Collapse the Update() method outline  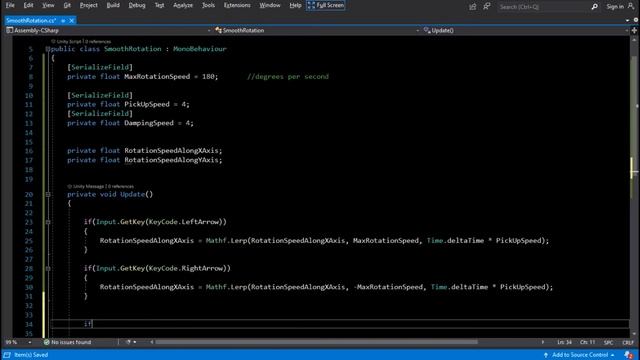[x=48, y=195]
